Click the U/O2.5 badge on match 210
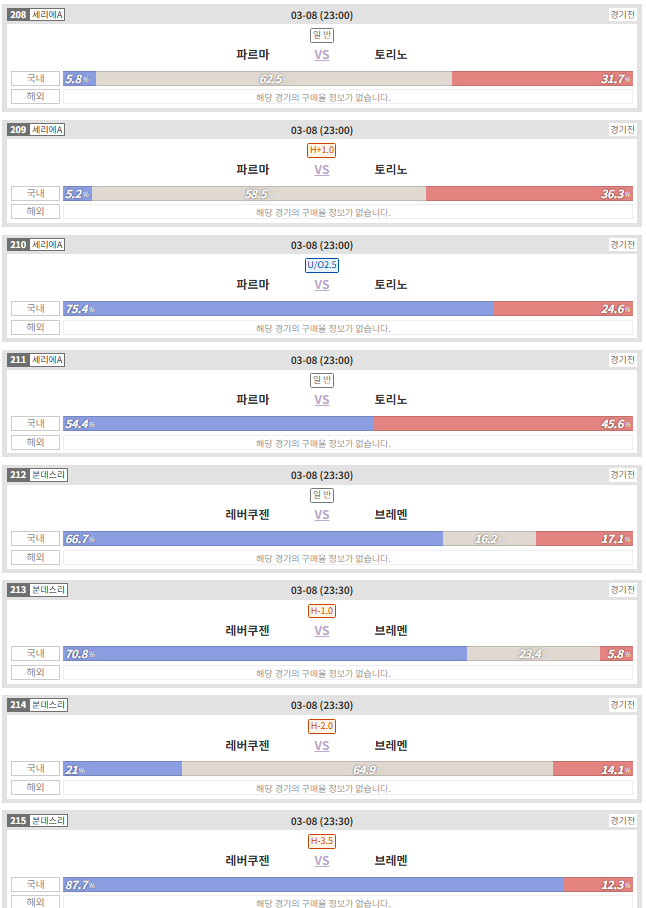This screenshot has width=646, height=908. (x=322, y=265)
